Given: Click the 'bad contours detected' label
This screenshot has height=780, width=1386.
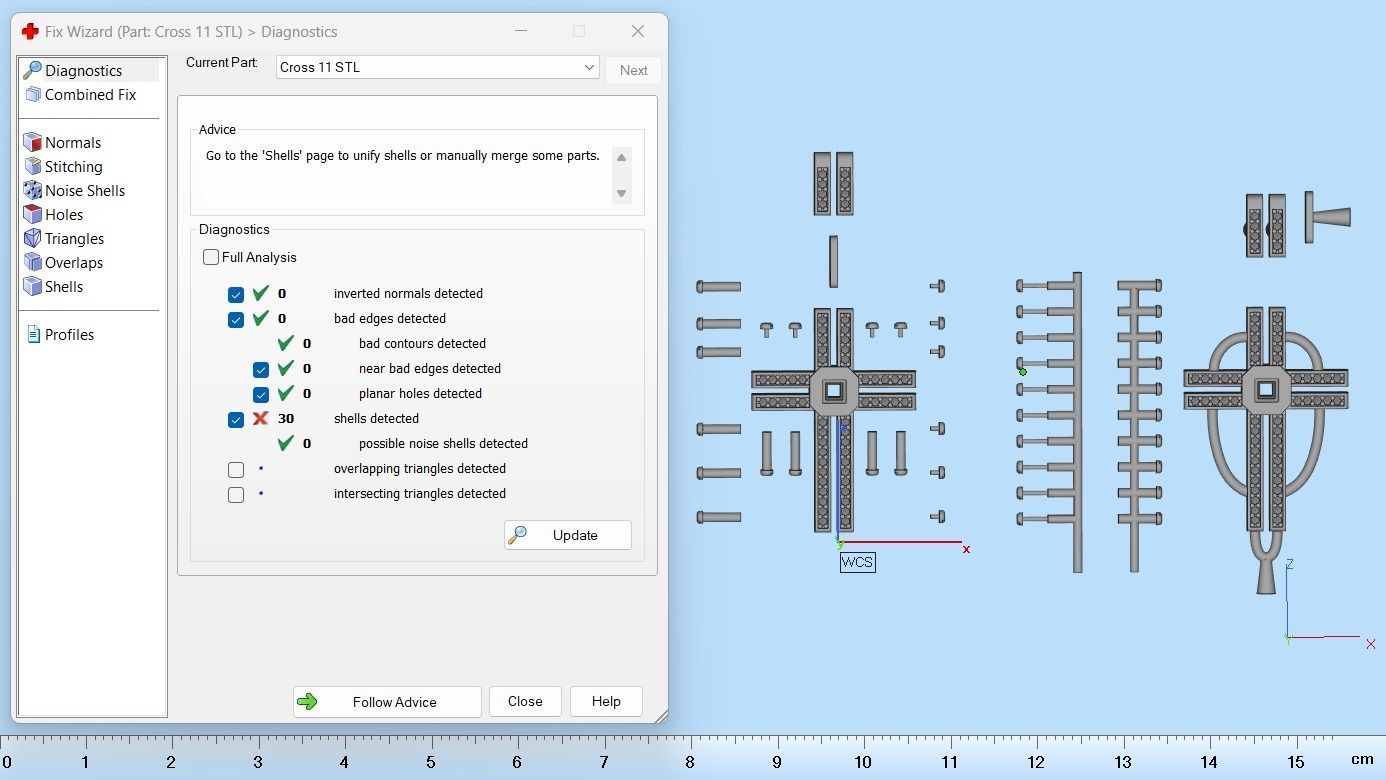Looking at the screenshot, I should (x=422, y=343).
